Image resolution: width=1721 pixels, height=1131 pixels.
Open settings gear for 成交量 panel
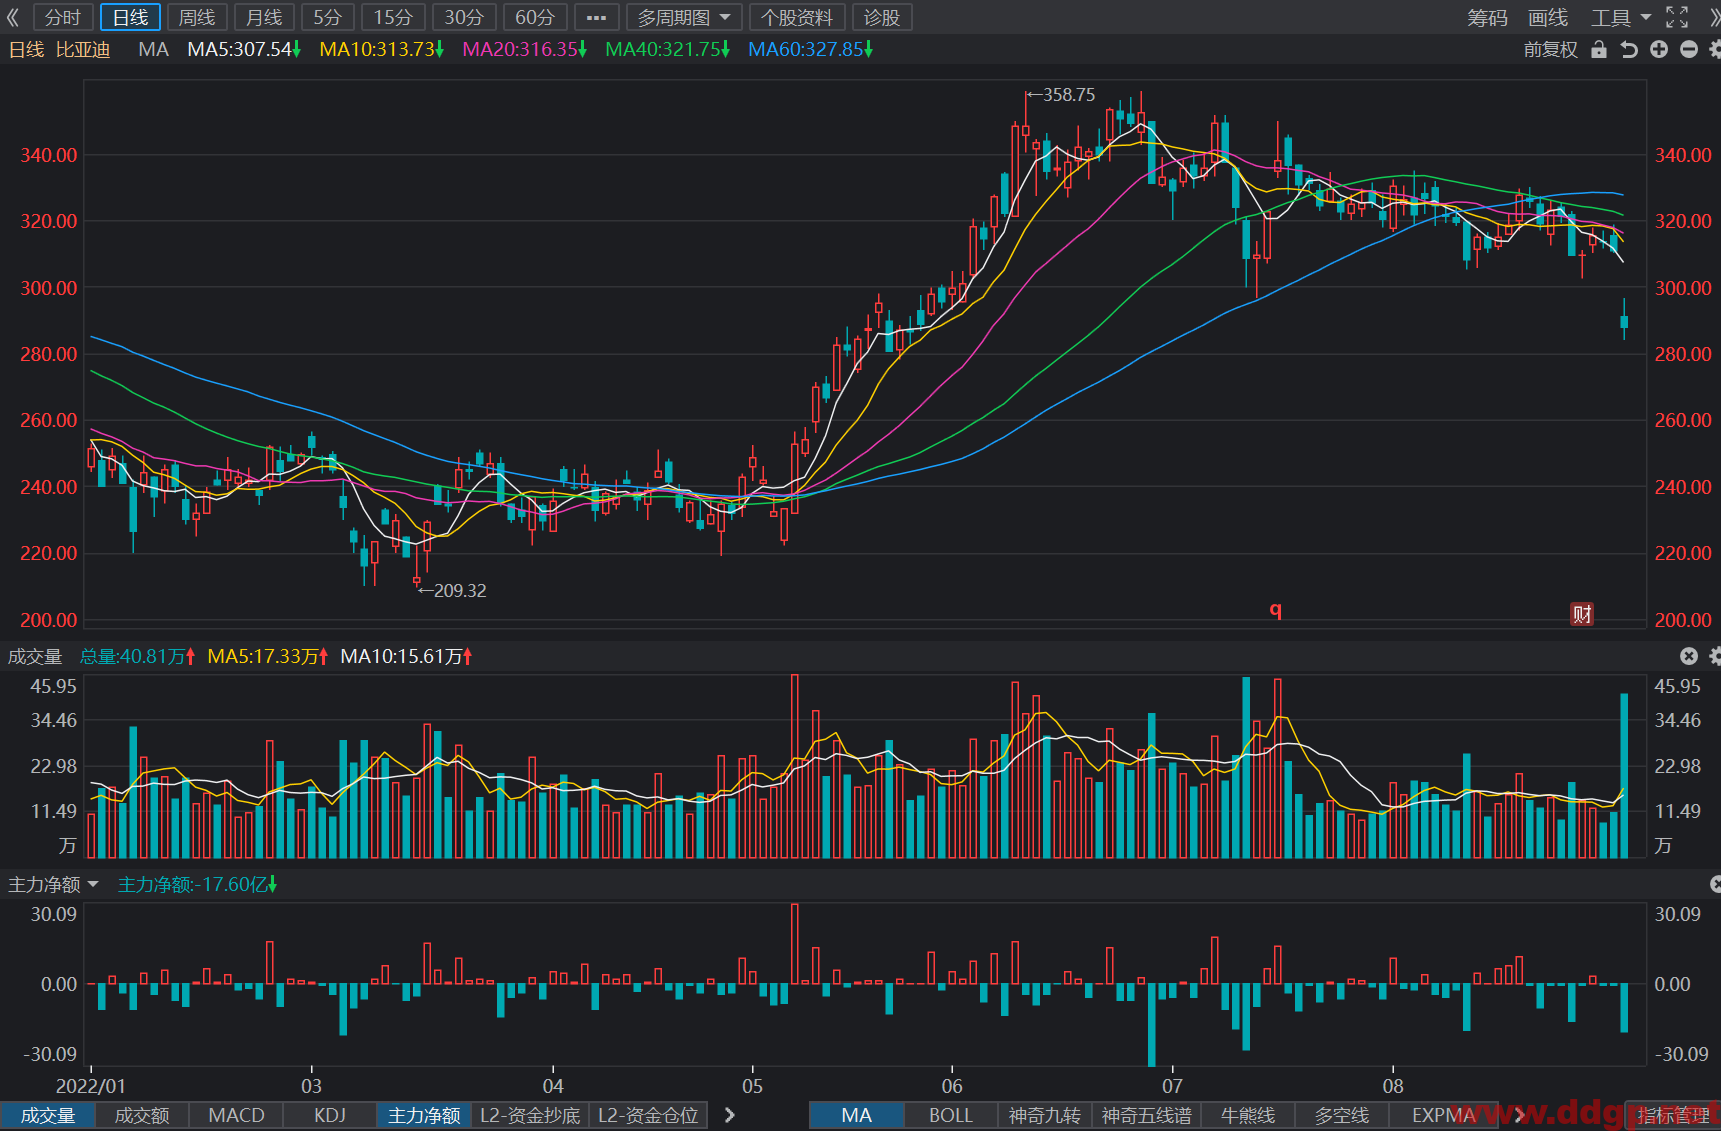click(1715, 656)
